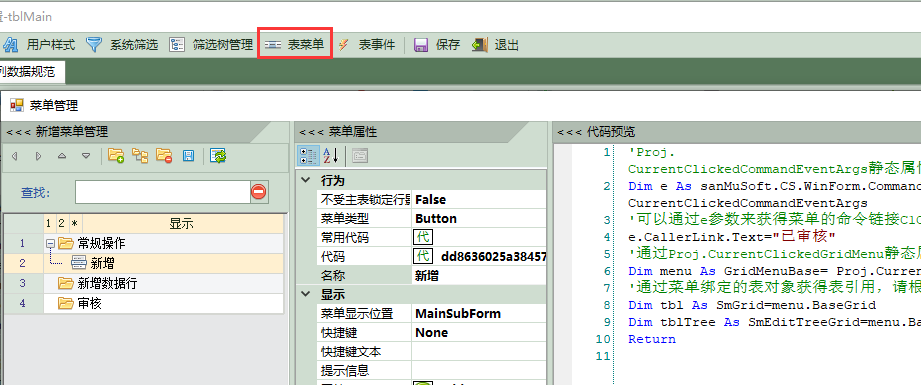921x385 pixels.
Task: Click code line 4 with e.CallerLink.Text
Action: click(731, 237)
